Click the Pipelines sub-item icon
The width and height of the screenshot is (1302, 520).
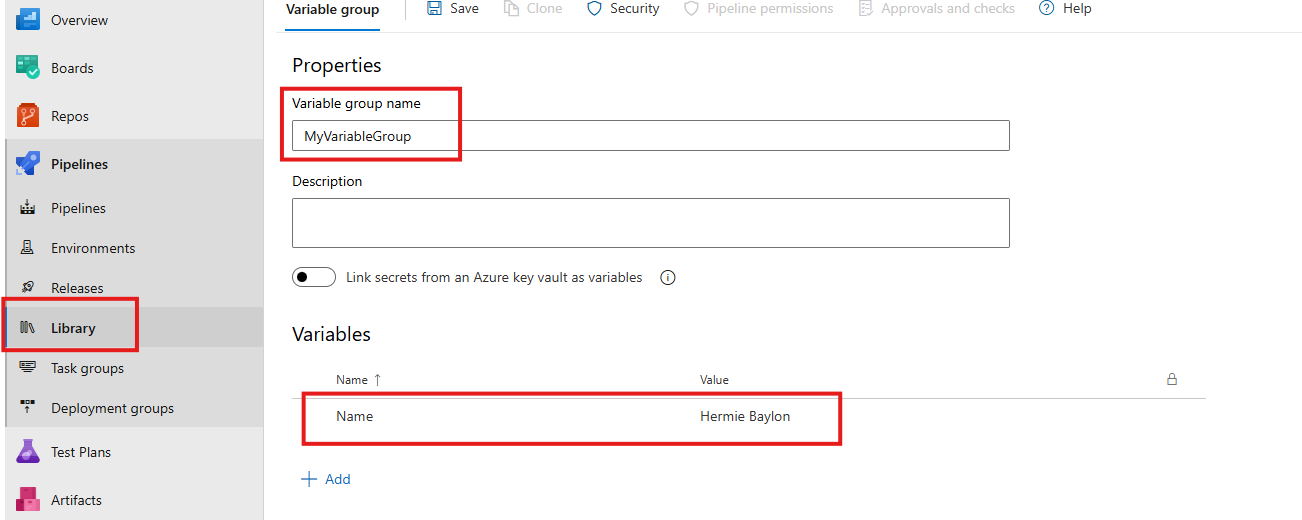[28, 208]
